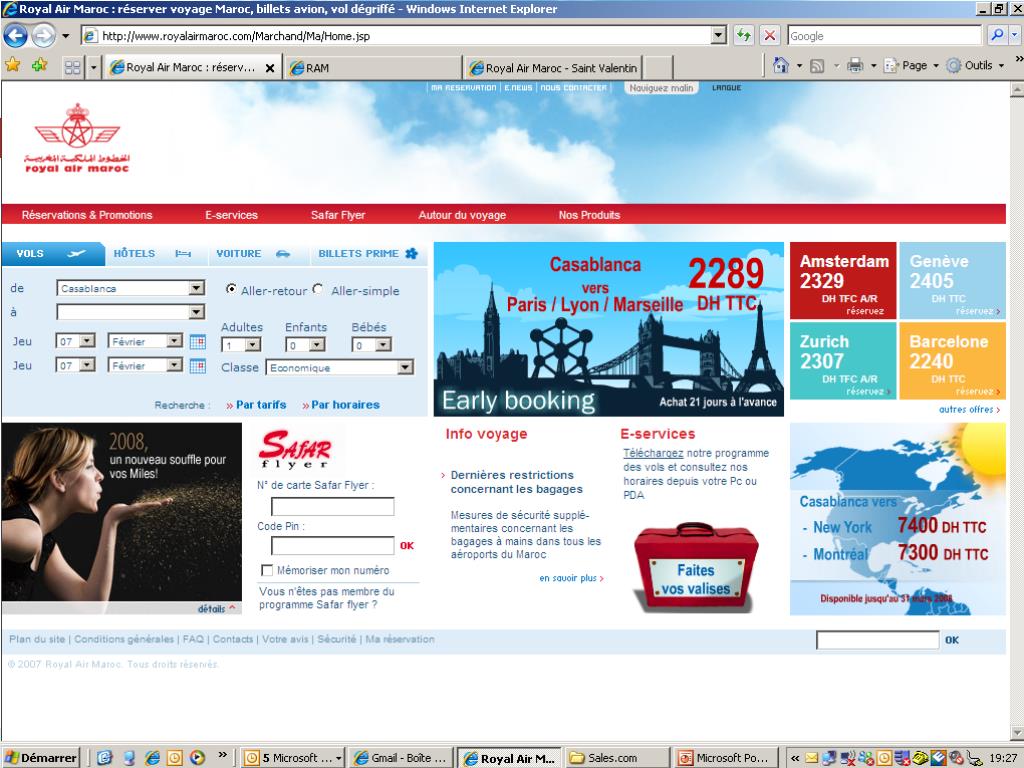1024x768 pixels.
Task: Switch to the VOITURE booking tab
Action: [x=256, y=253]
